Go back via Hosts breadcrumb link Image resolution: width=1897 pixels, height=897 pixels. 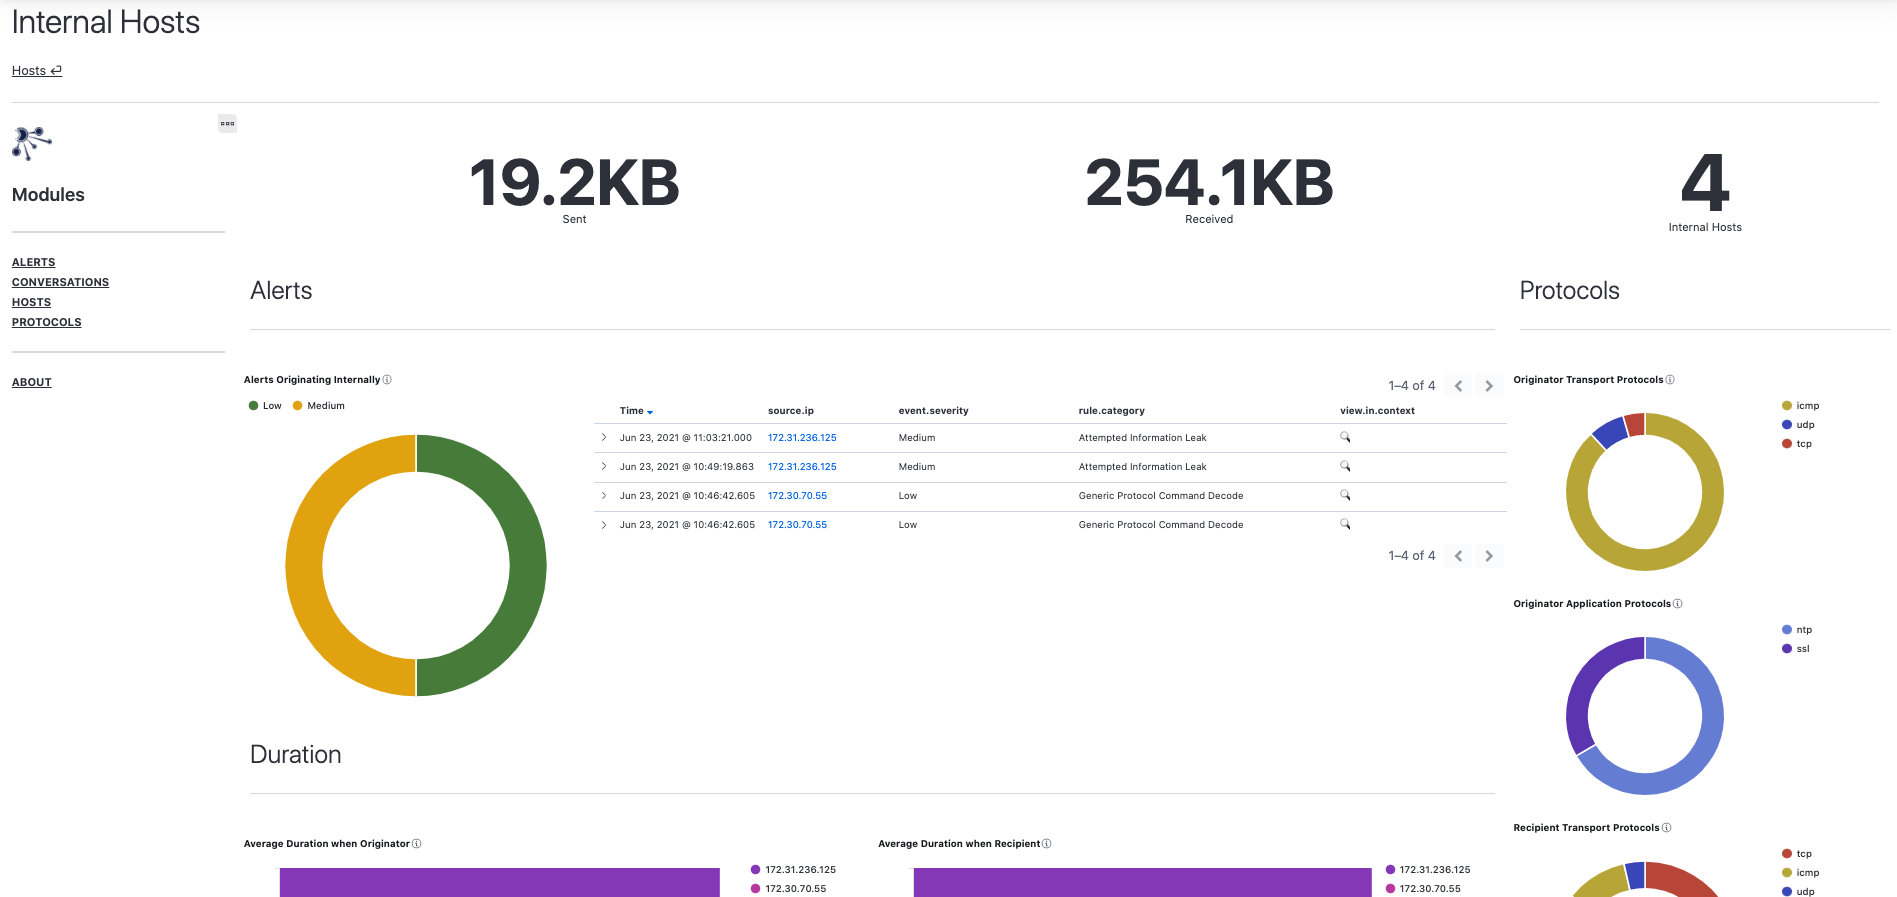(37, 71)
